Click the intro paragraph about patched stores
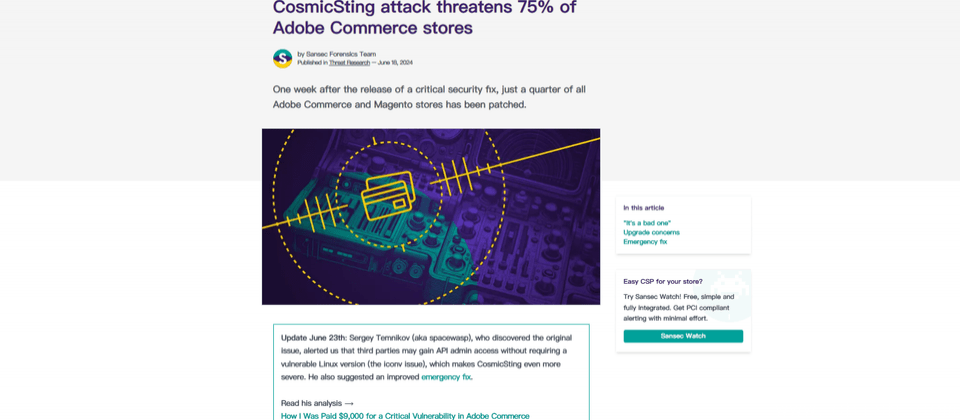 [429, 96]
